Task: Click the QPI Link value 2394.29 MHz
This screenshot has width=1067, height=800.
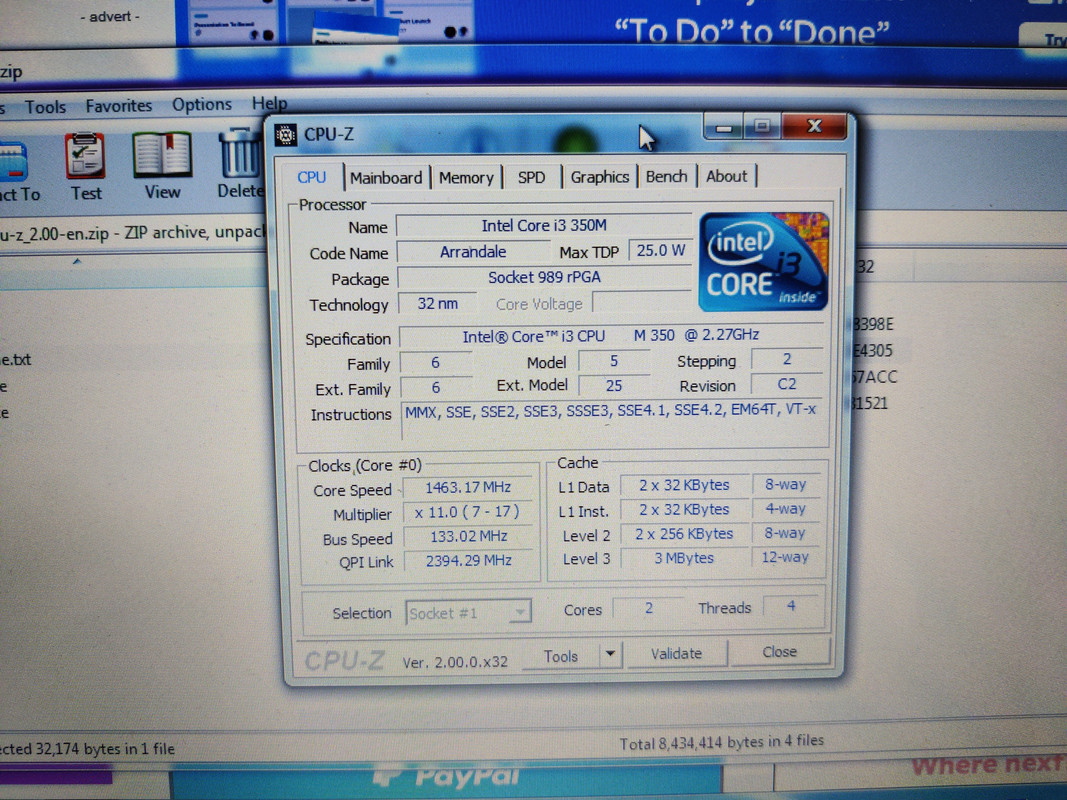Action: point(468,561)
